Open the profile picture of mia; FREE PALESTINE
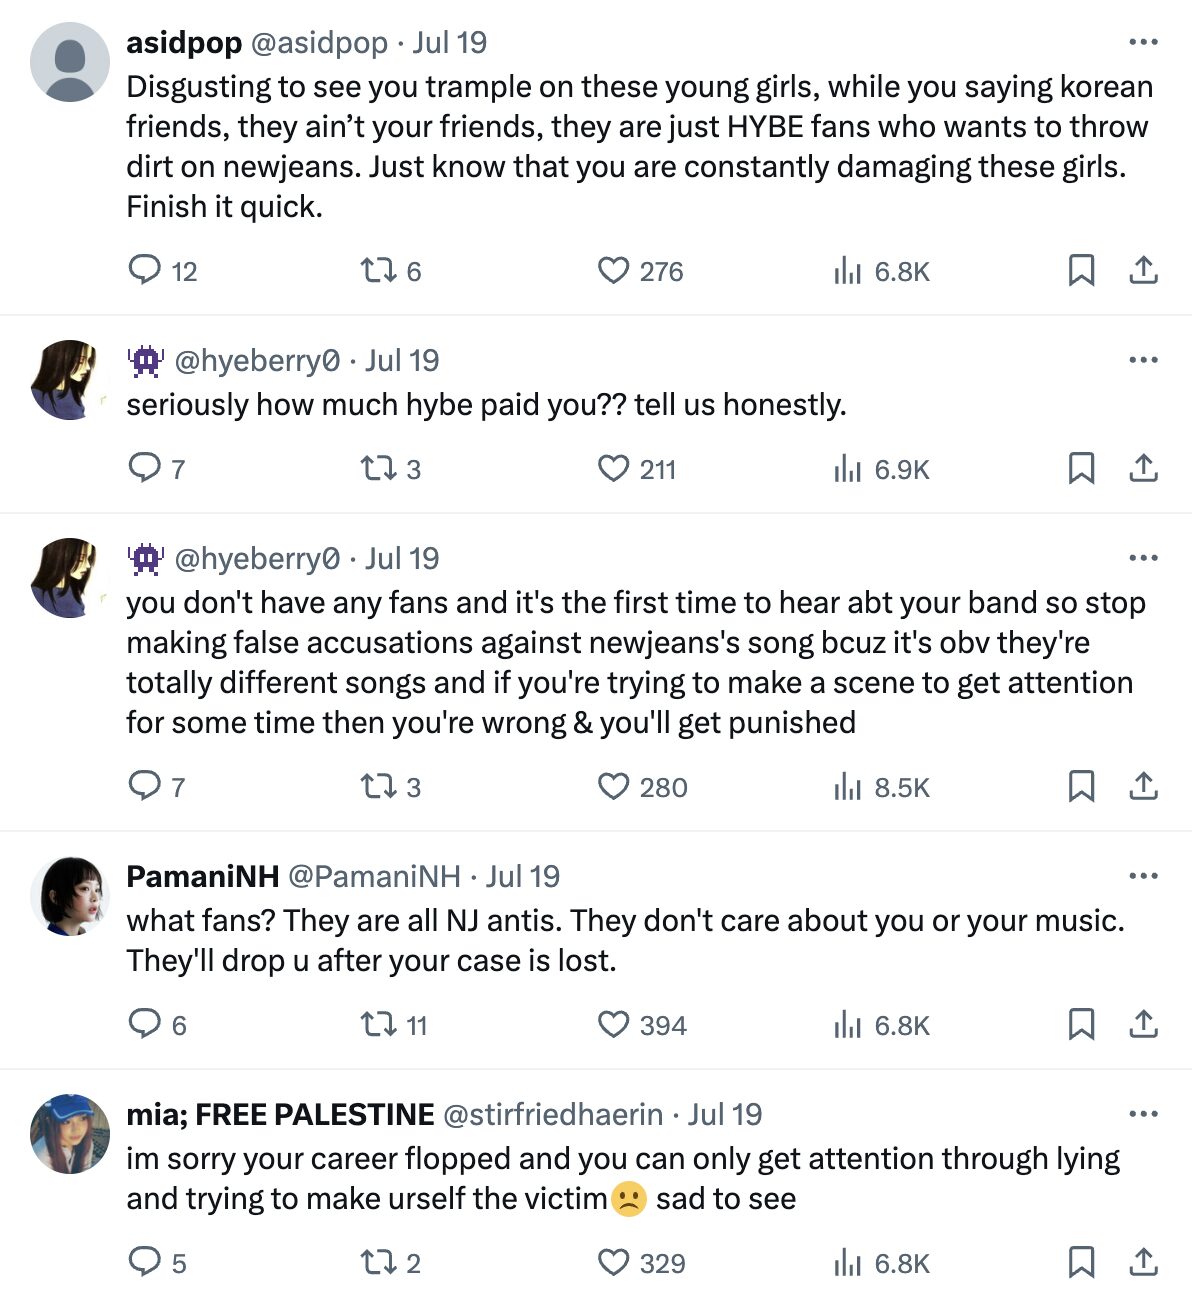The width and height of the screenshot is (1192, 1304). [69, 1133]
